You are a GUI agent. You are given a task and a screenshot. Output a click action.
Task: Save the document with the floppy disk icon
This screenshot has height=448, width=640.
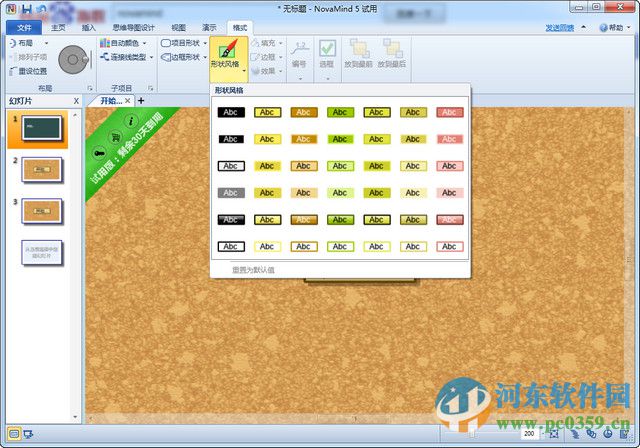(27, 9)
